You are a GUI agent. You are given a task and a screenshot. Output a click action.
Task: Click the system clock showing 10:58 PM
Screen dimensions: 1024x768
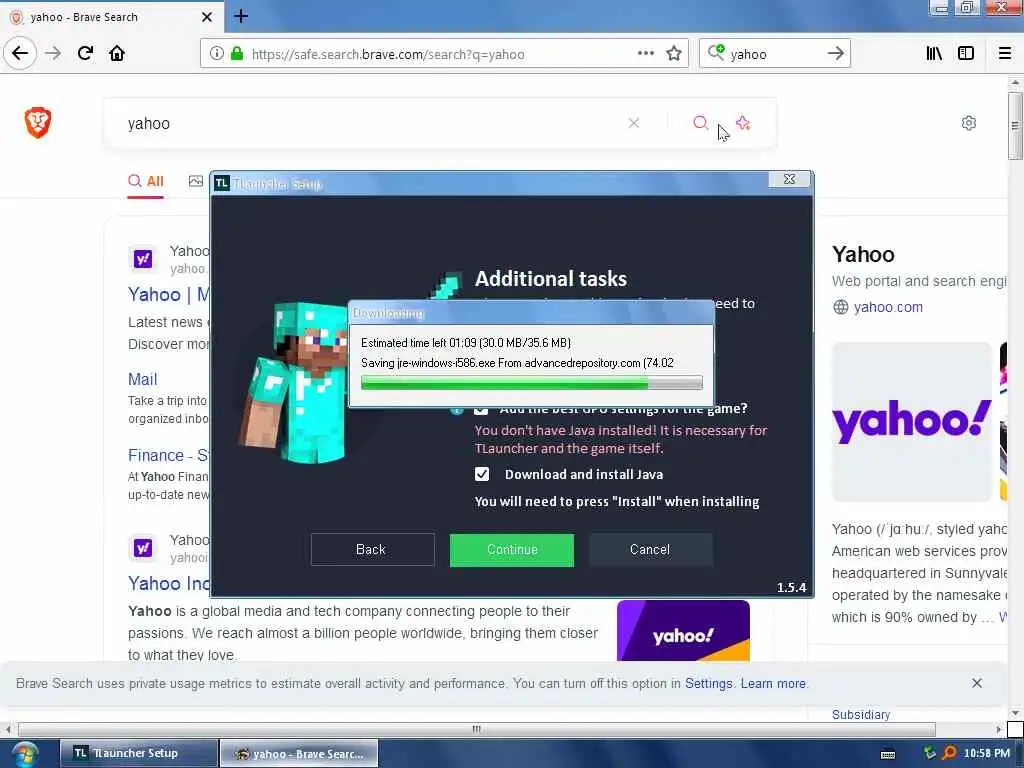point(986,753)
